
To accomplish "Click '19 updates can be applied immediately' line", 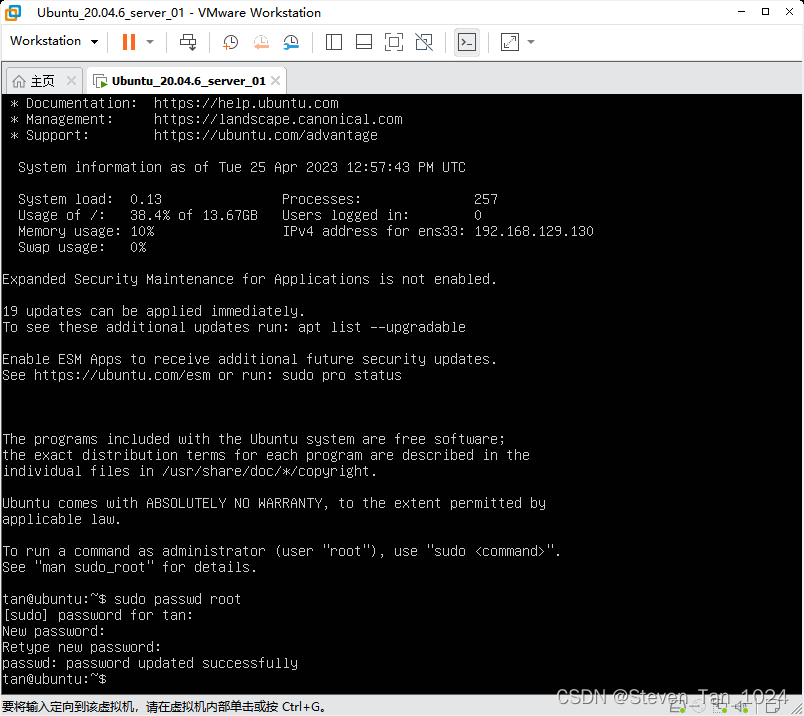I will [x=153, y=311].
